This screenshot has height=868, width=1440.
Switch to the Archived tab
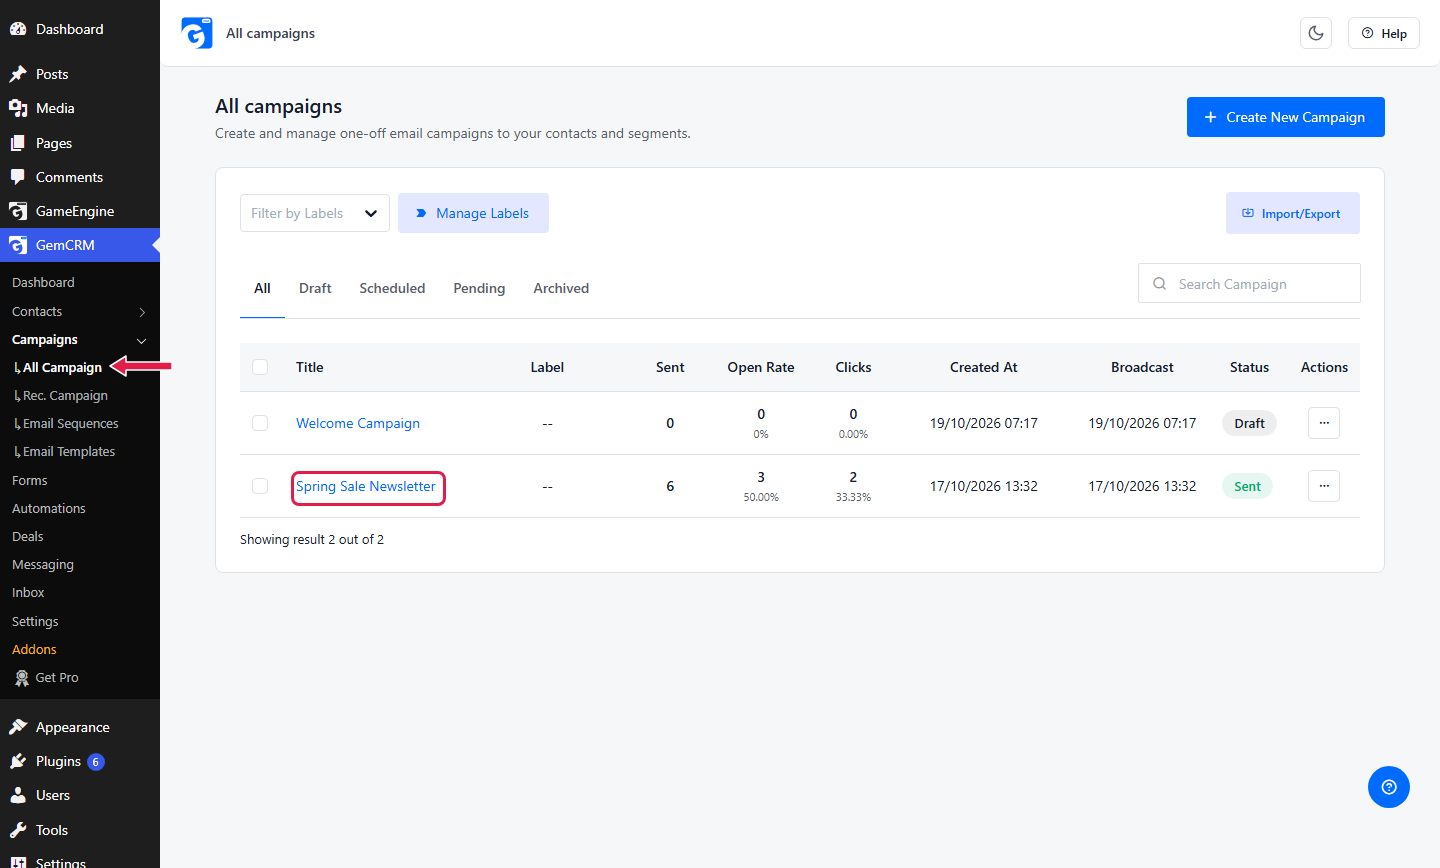[x=561, y=288]
